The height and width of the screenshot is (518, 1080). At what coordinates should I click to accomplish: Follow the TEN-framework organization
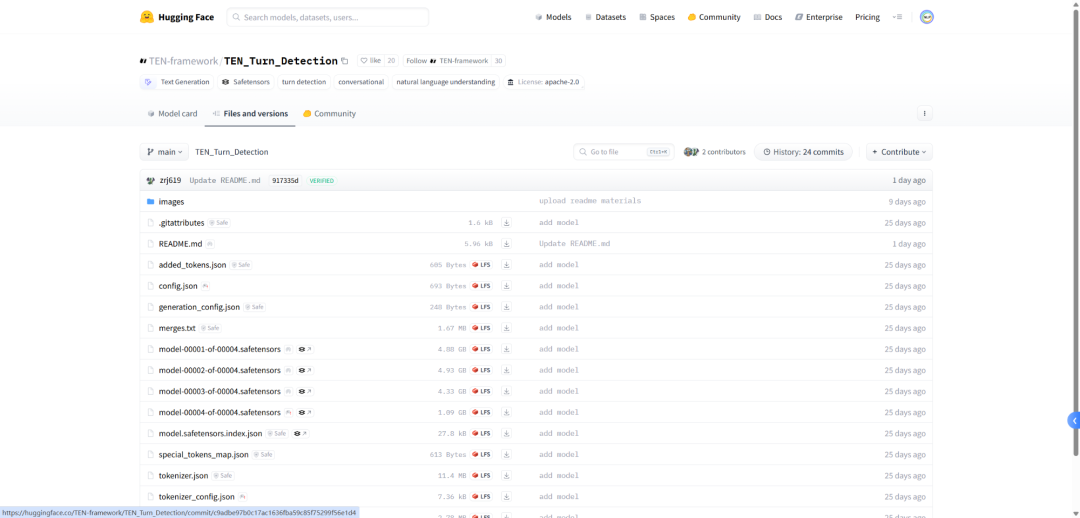pos(446,61)
